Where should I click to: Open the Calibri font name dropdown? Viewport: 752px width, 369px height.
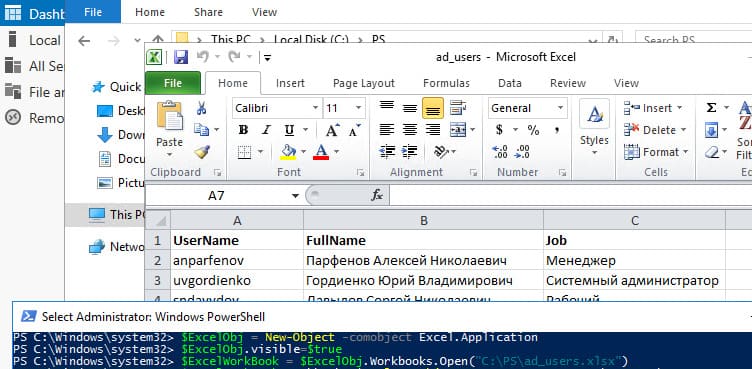(315, 108)
